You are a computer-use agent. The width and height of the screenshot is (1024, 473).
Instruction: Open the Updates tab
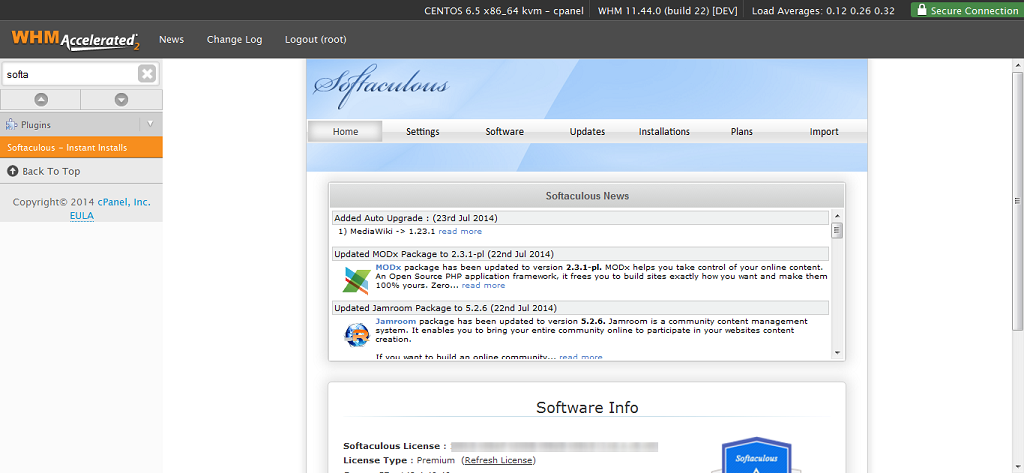(587, 132)
